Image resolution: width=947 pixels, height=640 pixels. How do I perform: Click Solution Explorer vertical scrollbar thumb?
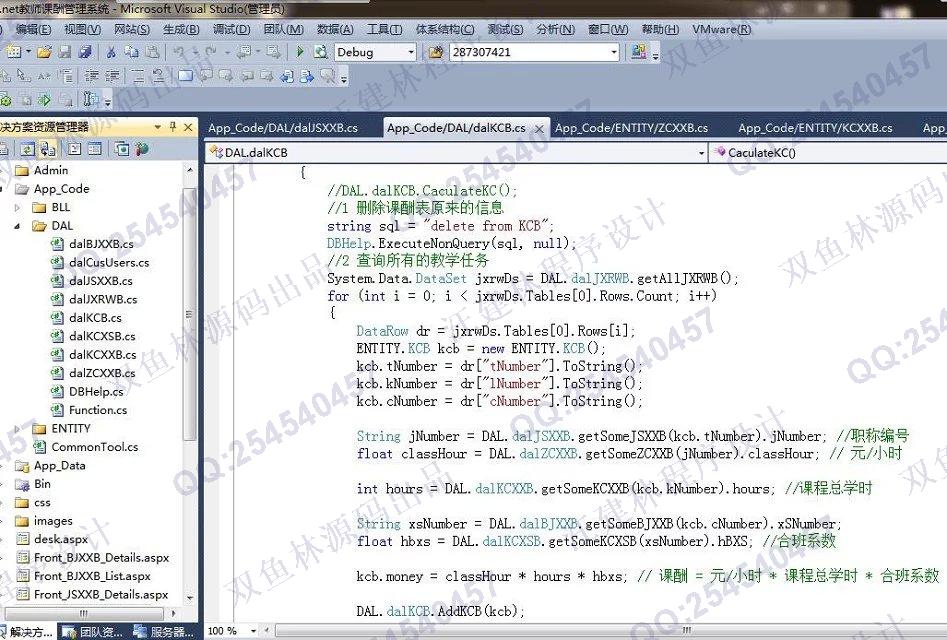tap(188, 314)
